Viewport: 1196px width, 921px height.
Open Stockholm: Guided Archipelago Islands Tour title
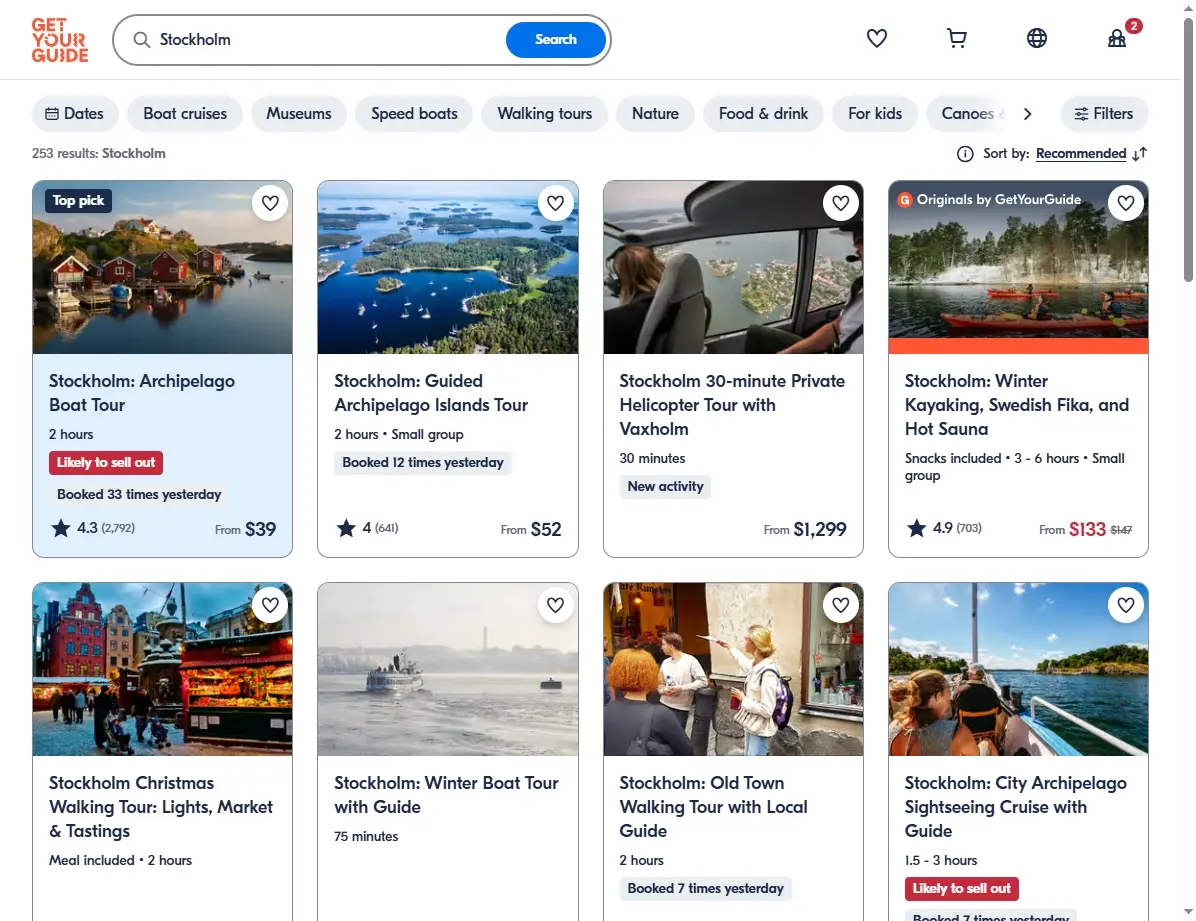click(431, 393)
